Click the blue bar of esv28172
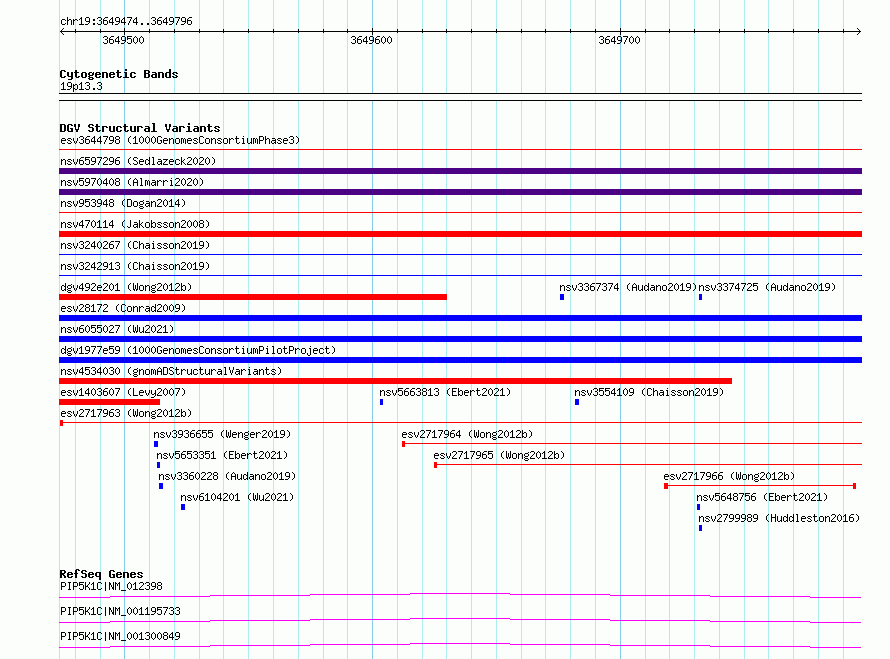This screenshot has height=659, width=890. pyautogui.click(x=460, y=318)
